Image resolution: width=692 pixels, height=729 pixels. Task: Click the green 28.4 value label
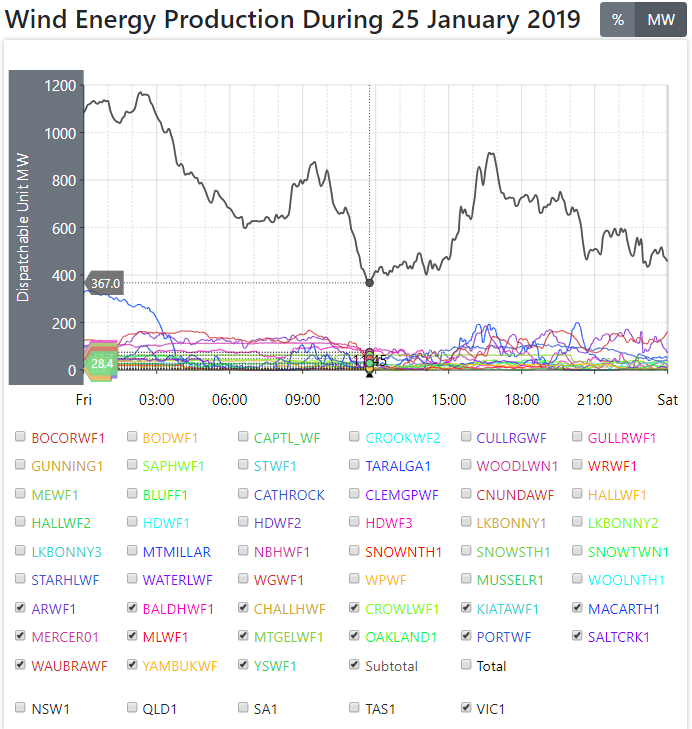[x=102, y=364]
